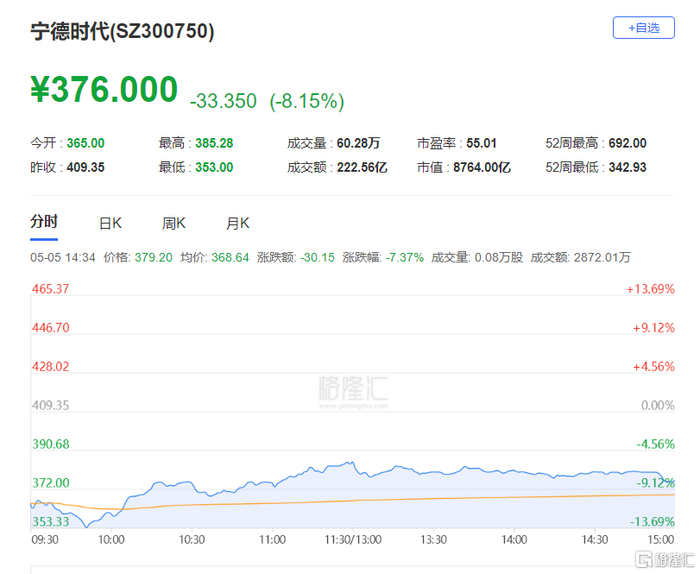
Task: Click the y-axis label 372.00
Action: (50, 483)
